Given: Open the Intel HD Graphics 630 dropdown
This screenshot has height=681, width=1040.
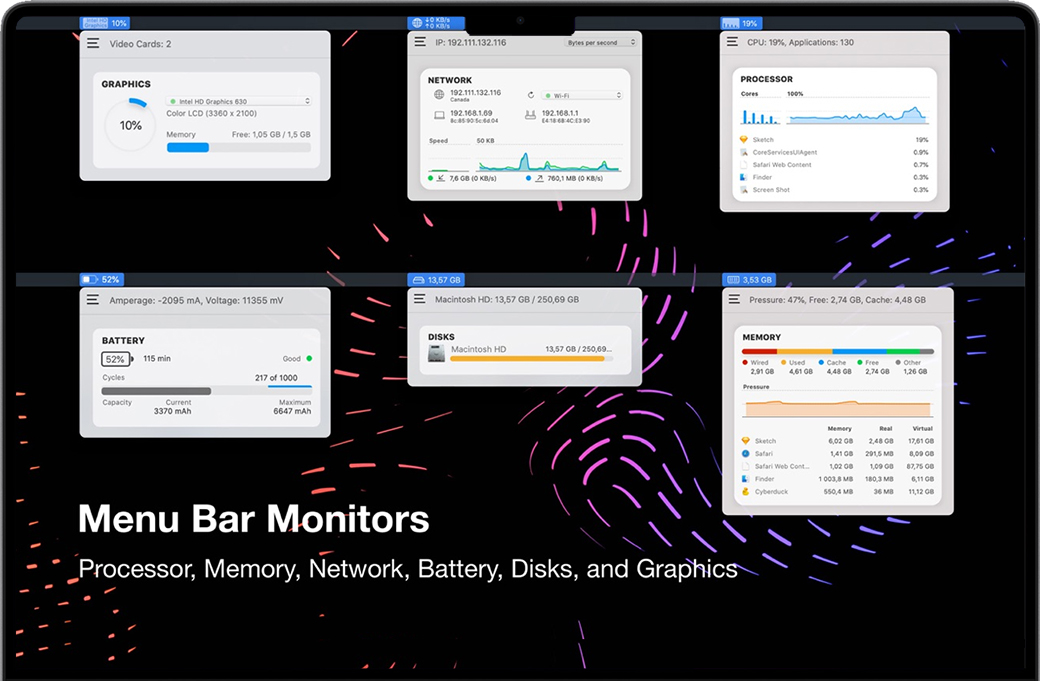Looking at the screenshot, I should [239, 101].
